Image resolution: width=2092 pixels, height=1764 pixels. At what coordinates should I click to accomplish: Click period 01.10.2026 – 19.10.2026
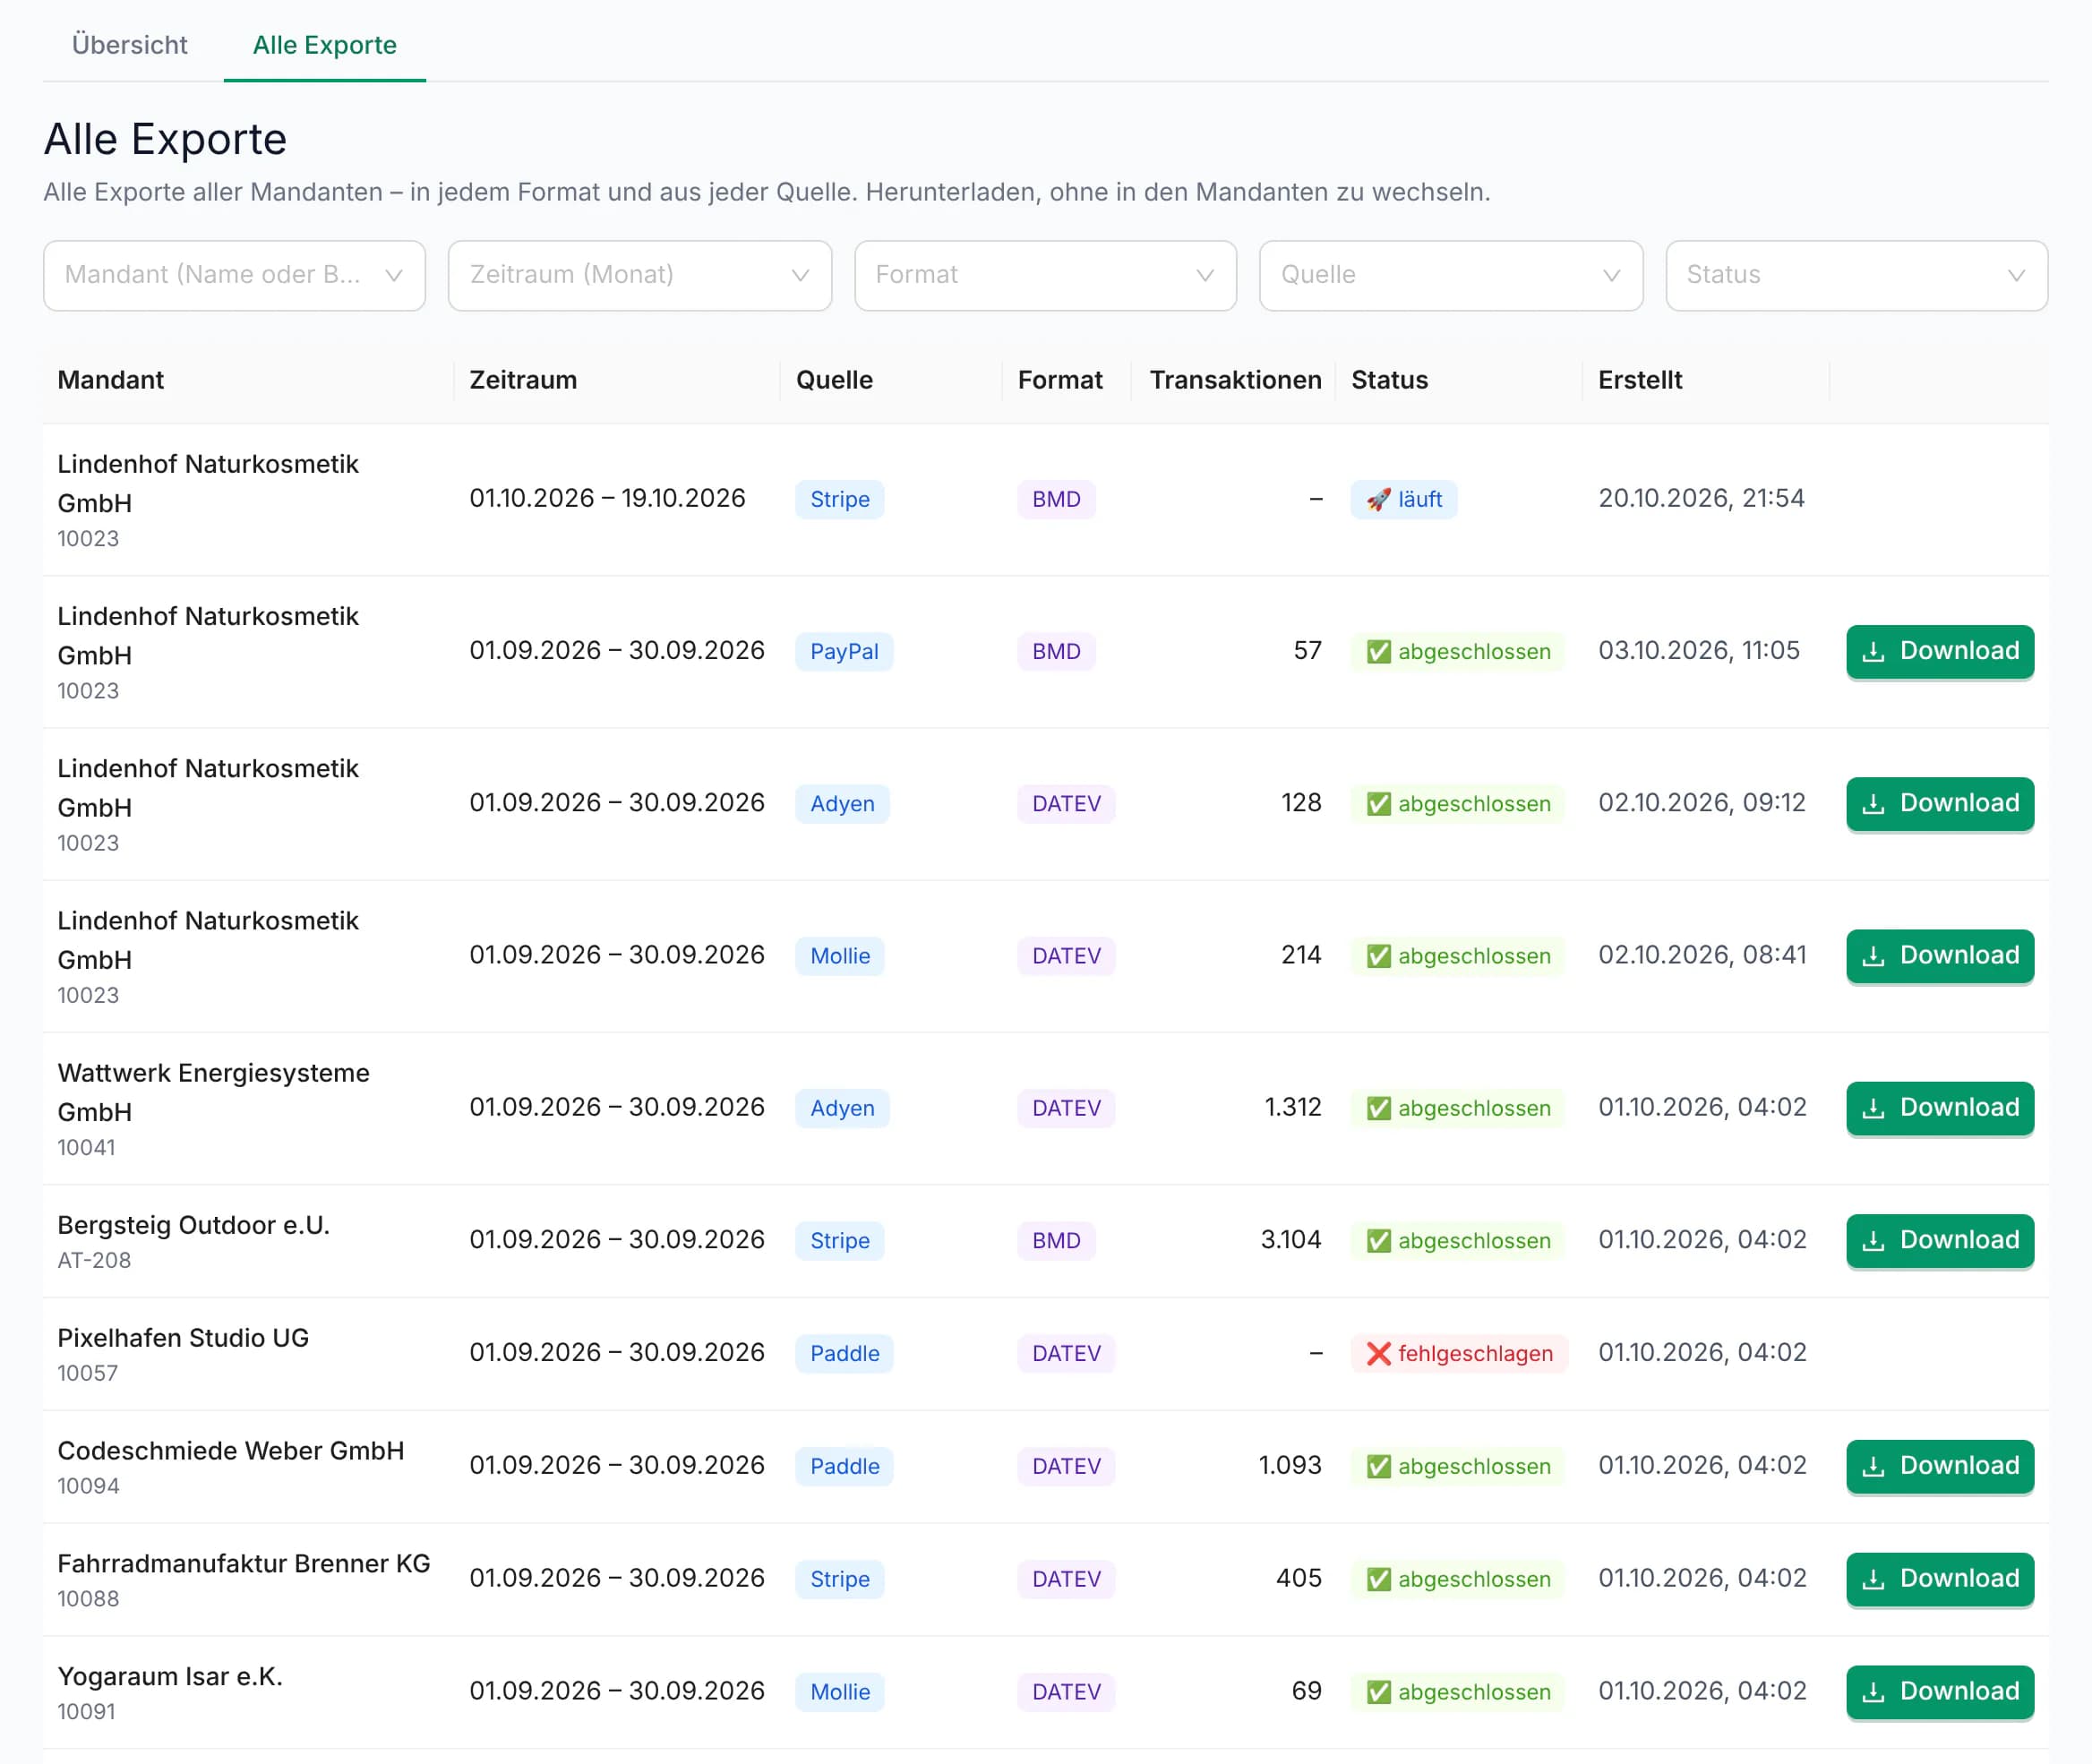(607, 498)
